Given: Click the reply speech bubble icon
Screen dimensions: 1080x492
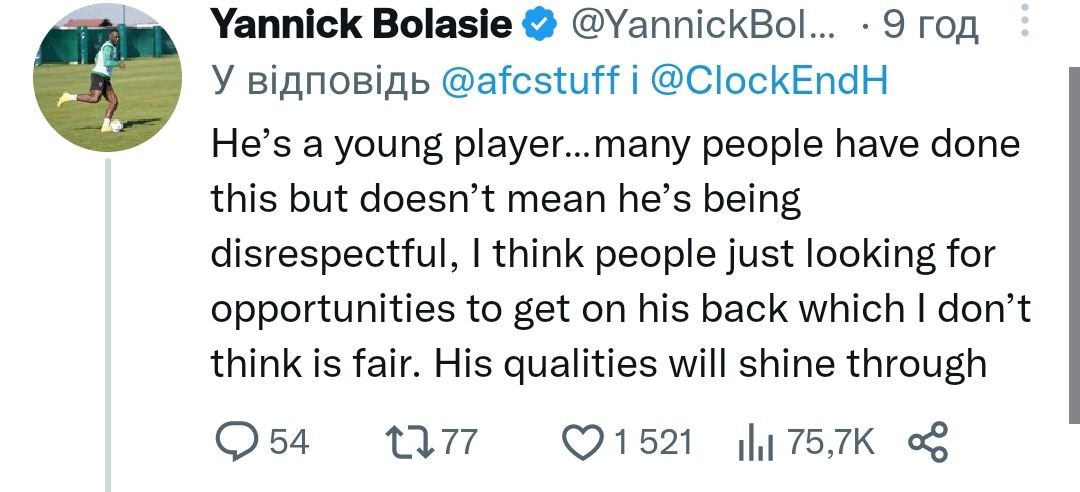Looking at the screenshot, I should click(x=236, y=441).
